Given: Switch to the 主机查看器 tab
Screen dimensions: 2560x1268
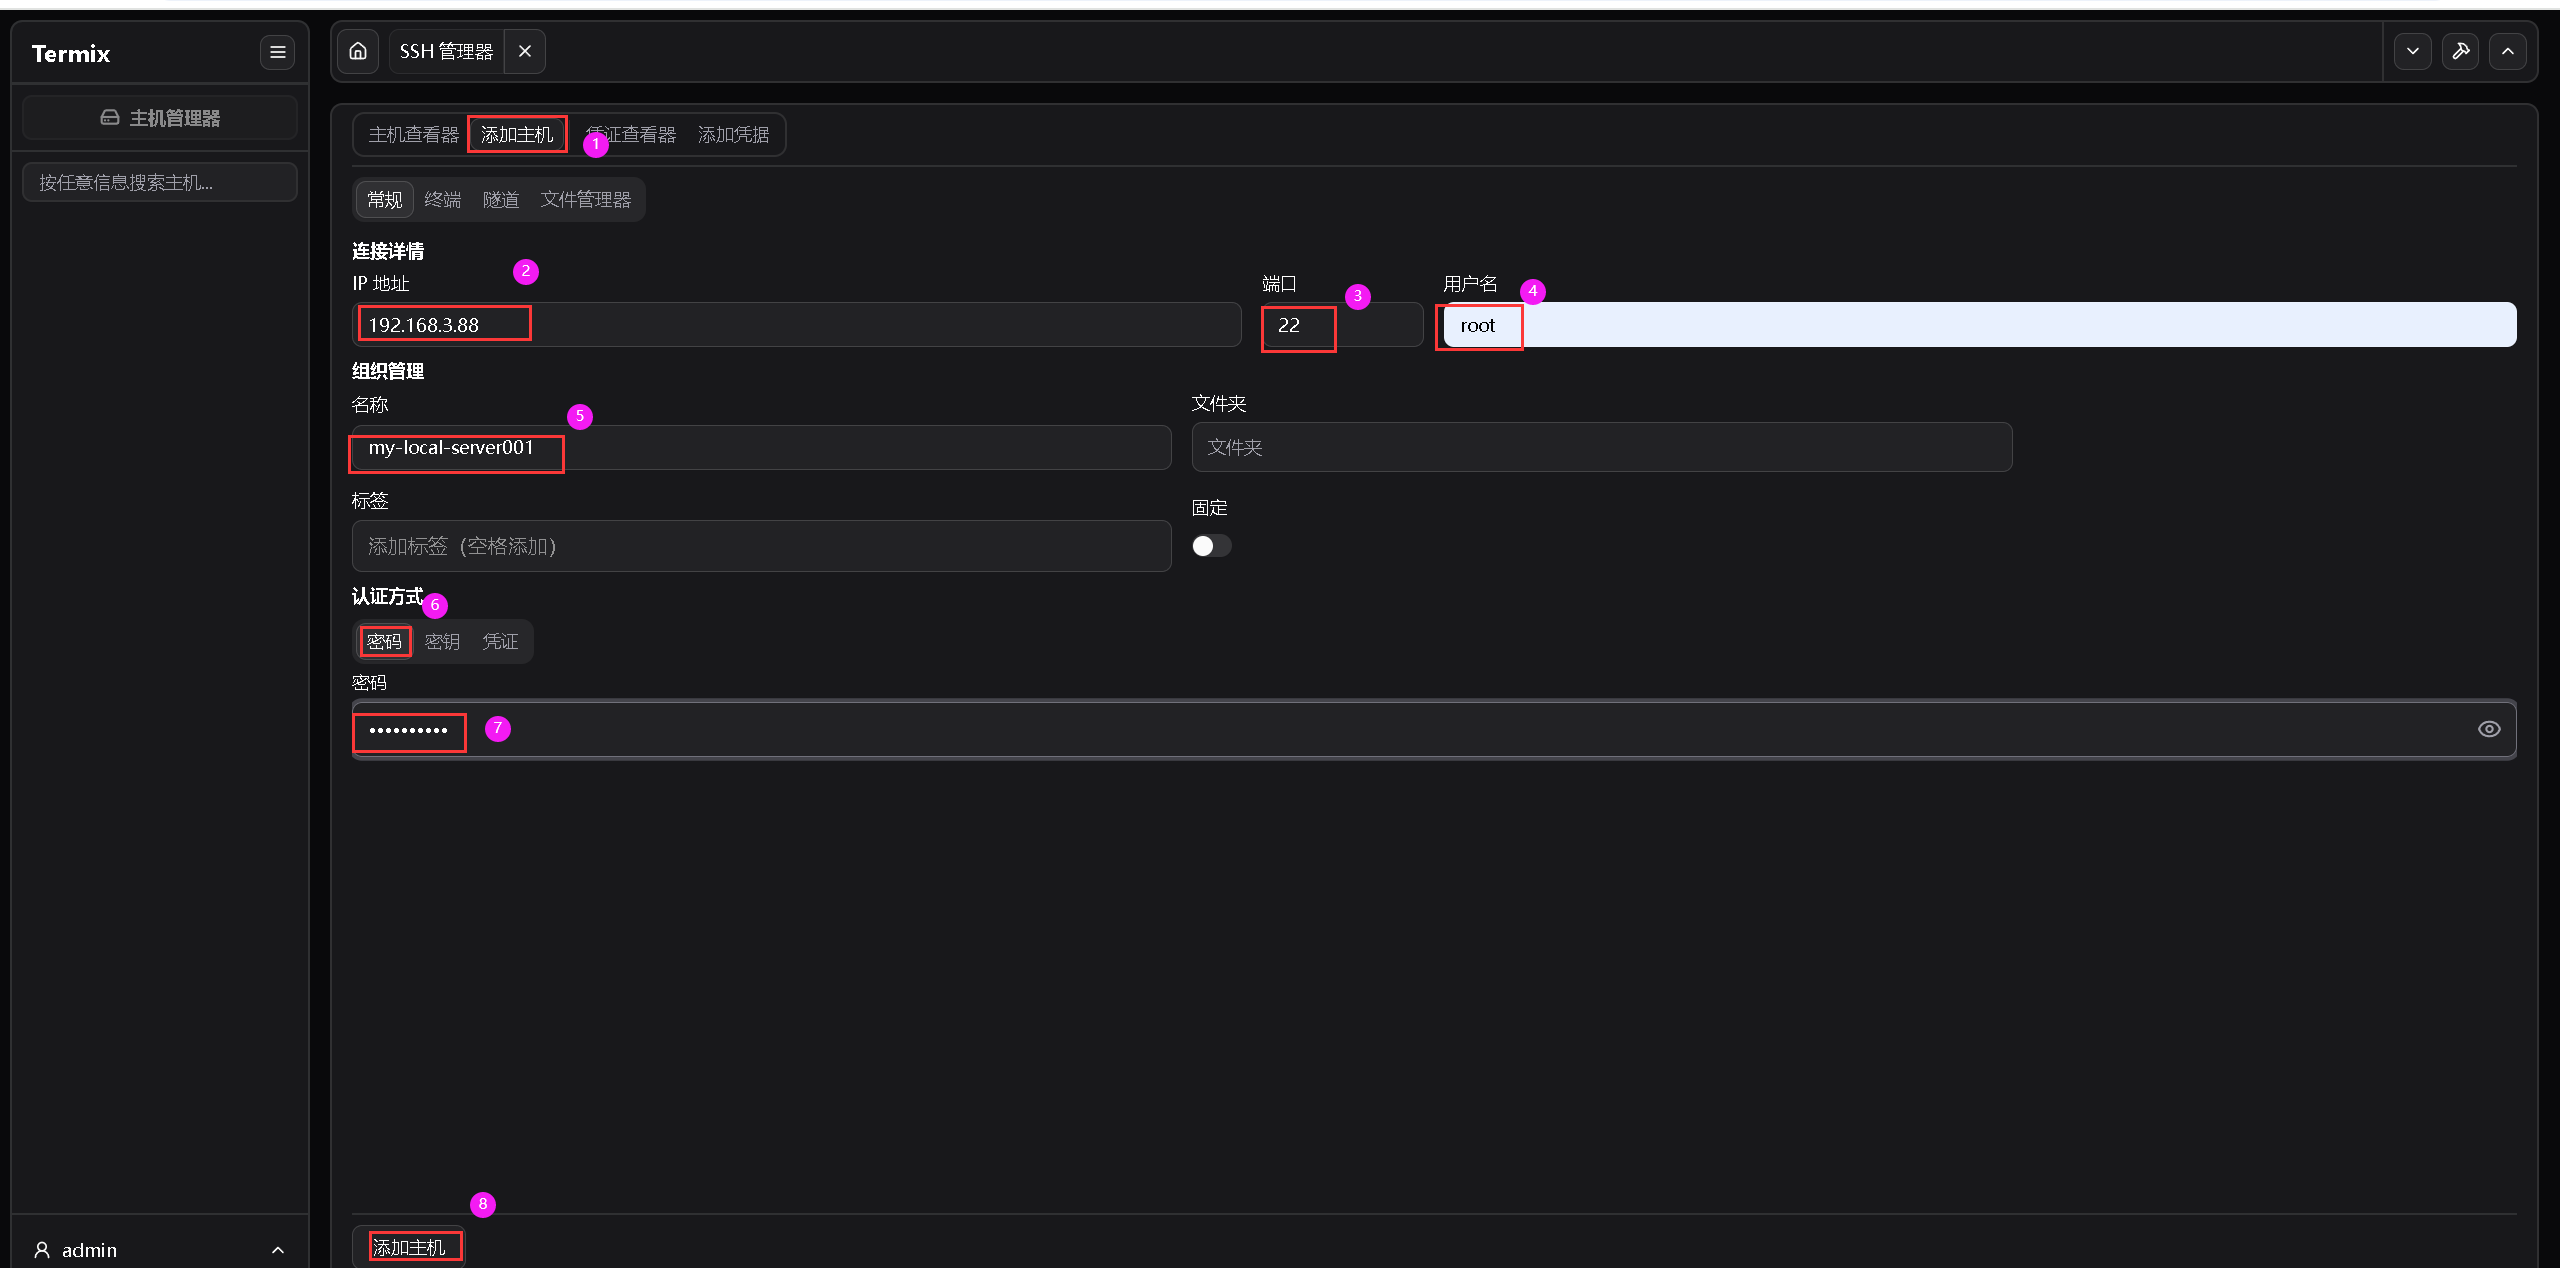Looking at the screenshot, I should pos(413,135).
